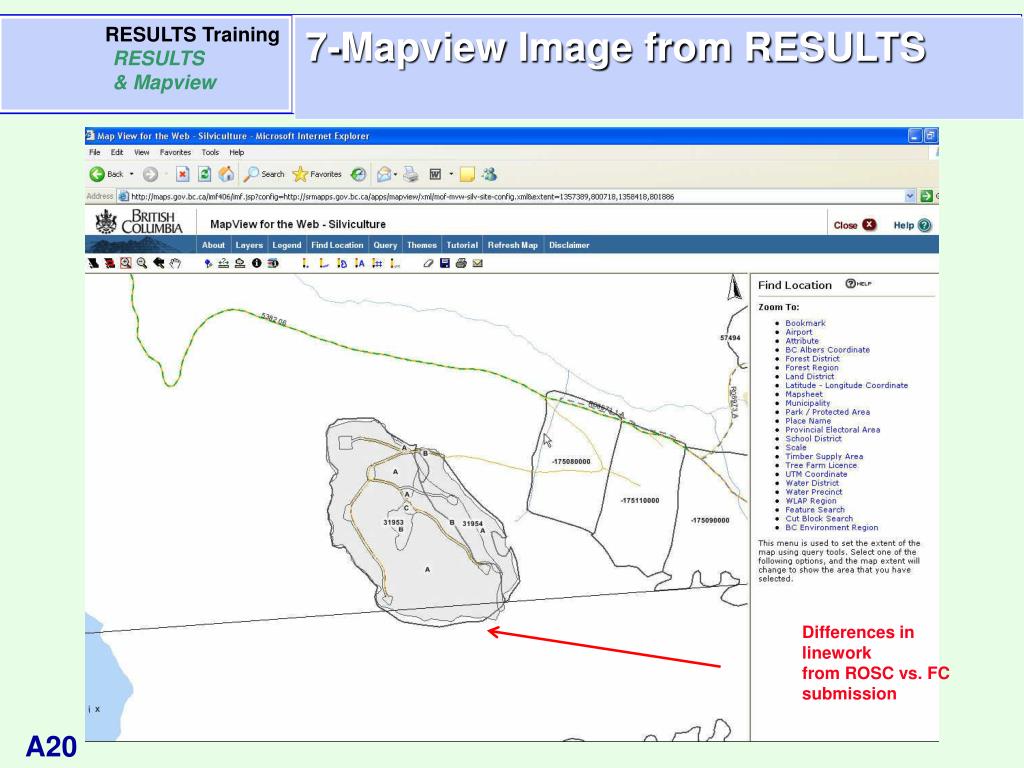Stop page loading with the red X icon

[x=183, y=174]
